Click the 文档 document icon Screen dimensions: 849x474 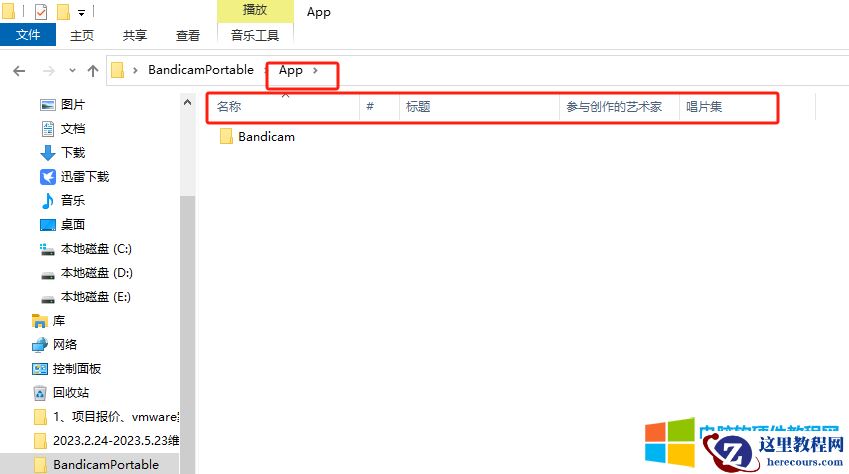[x=48, y=129]
